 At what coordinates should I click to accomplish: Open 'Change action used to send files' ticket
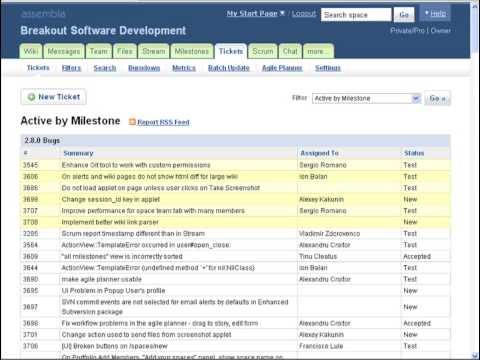pos(146,334)
